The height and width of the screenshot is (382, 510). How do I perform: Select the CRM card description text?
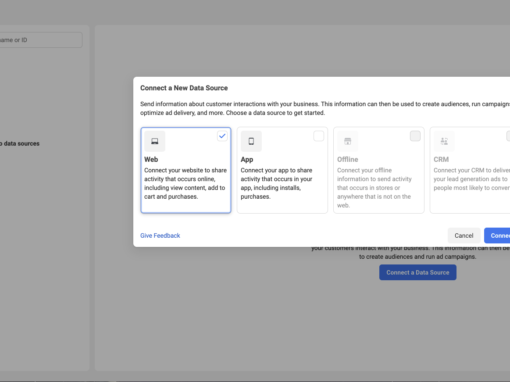click(x=472, y=179)
